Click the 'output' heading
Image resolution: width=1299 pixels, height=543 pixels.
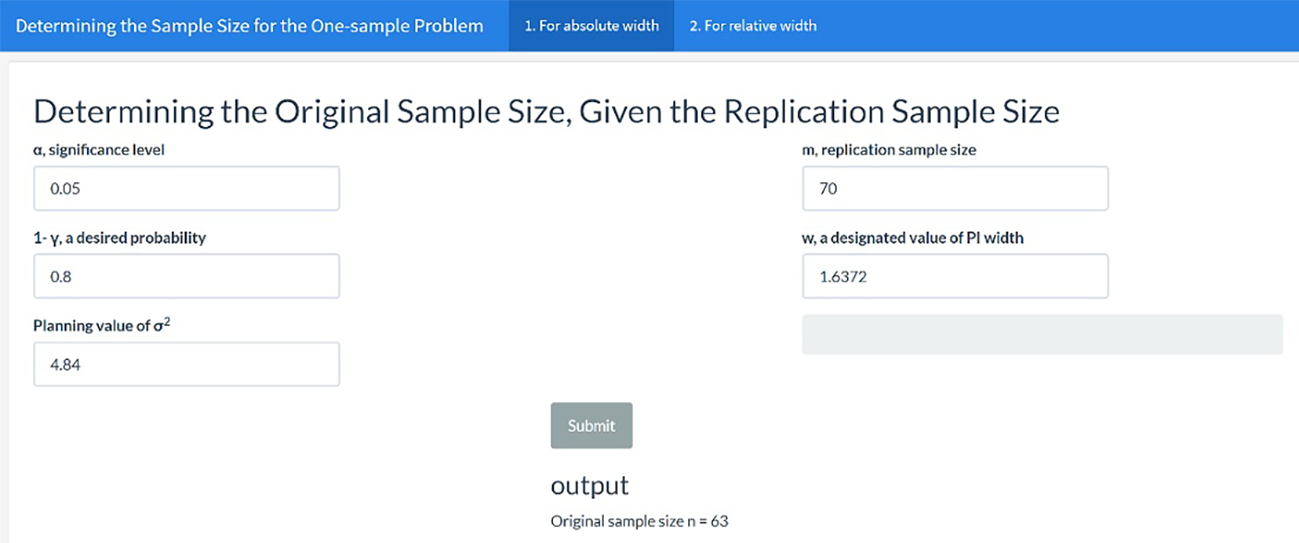point(589,486)
